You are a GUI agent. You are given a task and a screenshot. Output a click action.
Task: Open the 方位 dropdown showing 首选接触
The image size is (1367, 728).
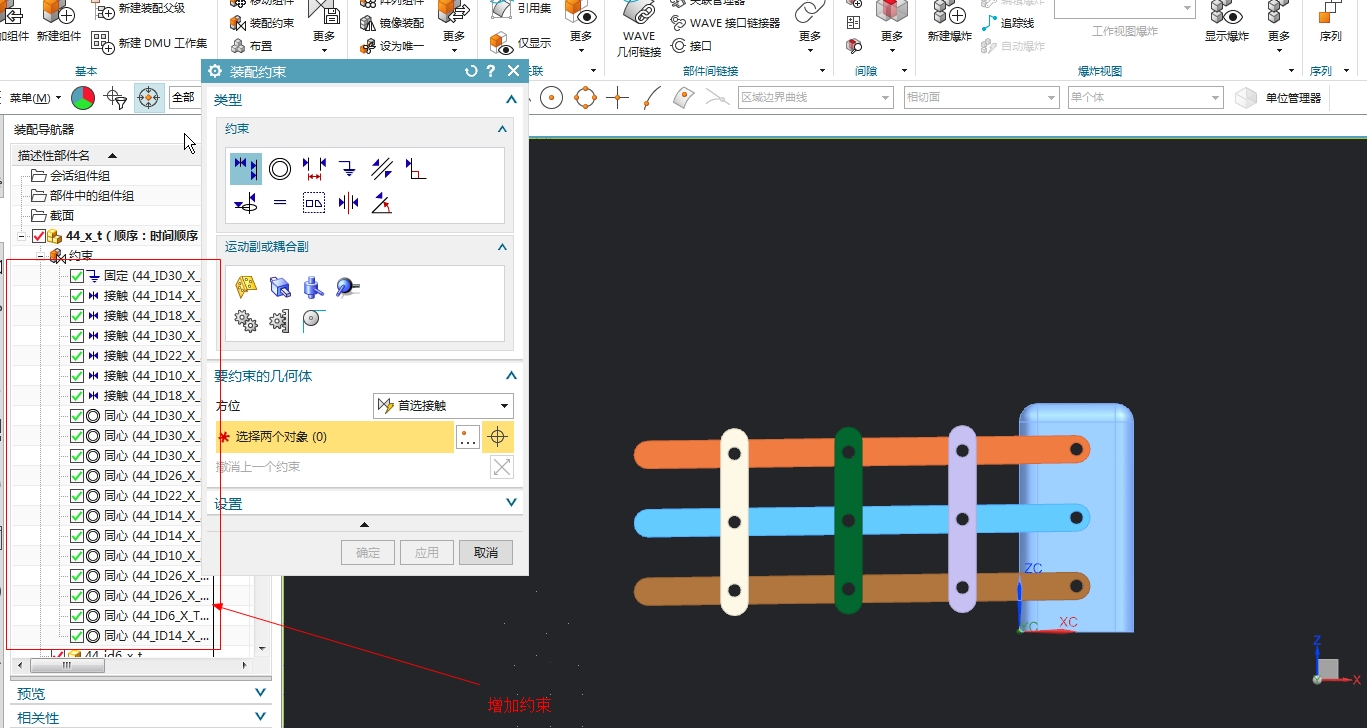pos(443,406)
